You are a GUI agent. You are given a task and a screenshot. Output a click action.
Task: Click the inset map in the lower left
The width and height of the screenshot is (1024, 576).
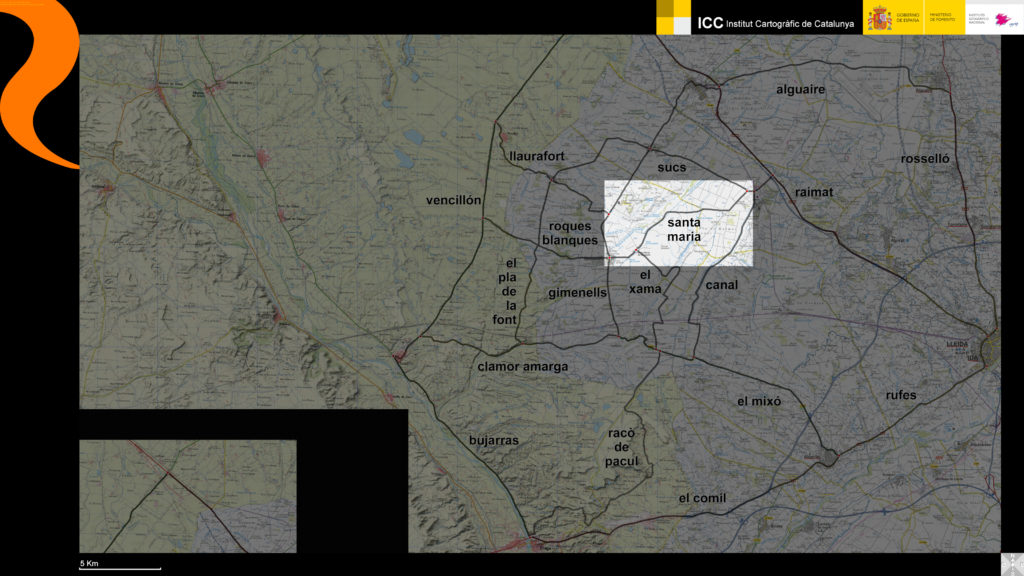(187, 495)
